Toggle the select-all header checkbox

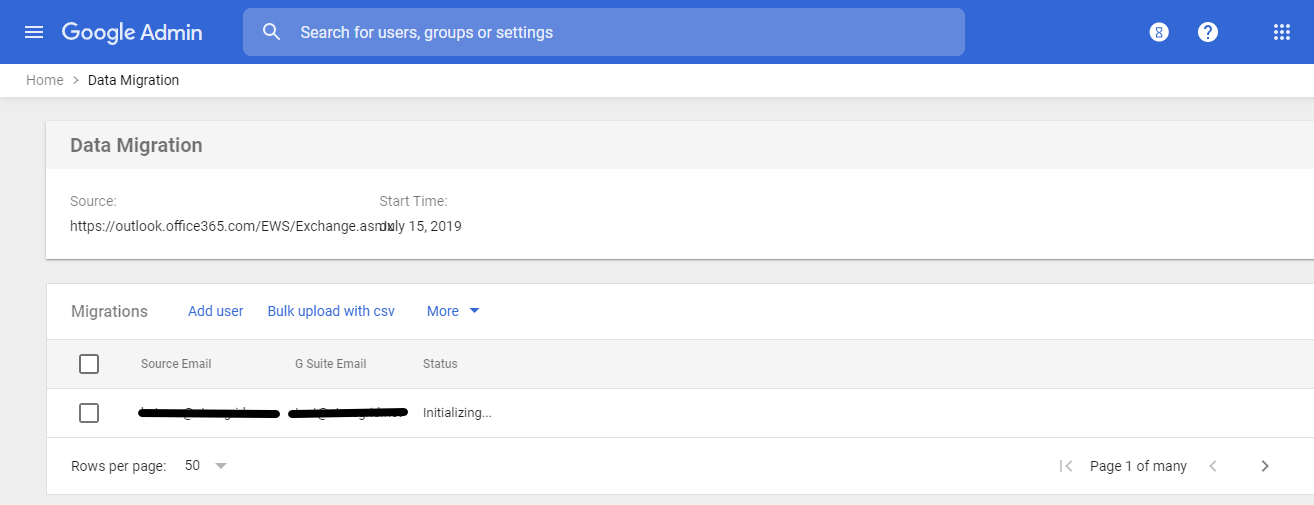click(x=89, y=364)
